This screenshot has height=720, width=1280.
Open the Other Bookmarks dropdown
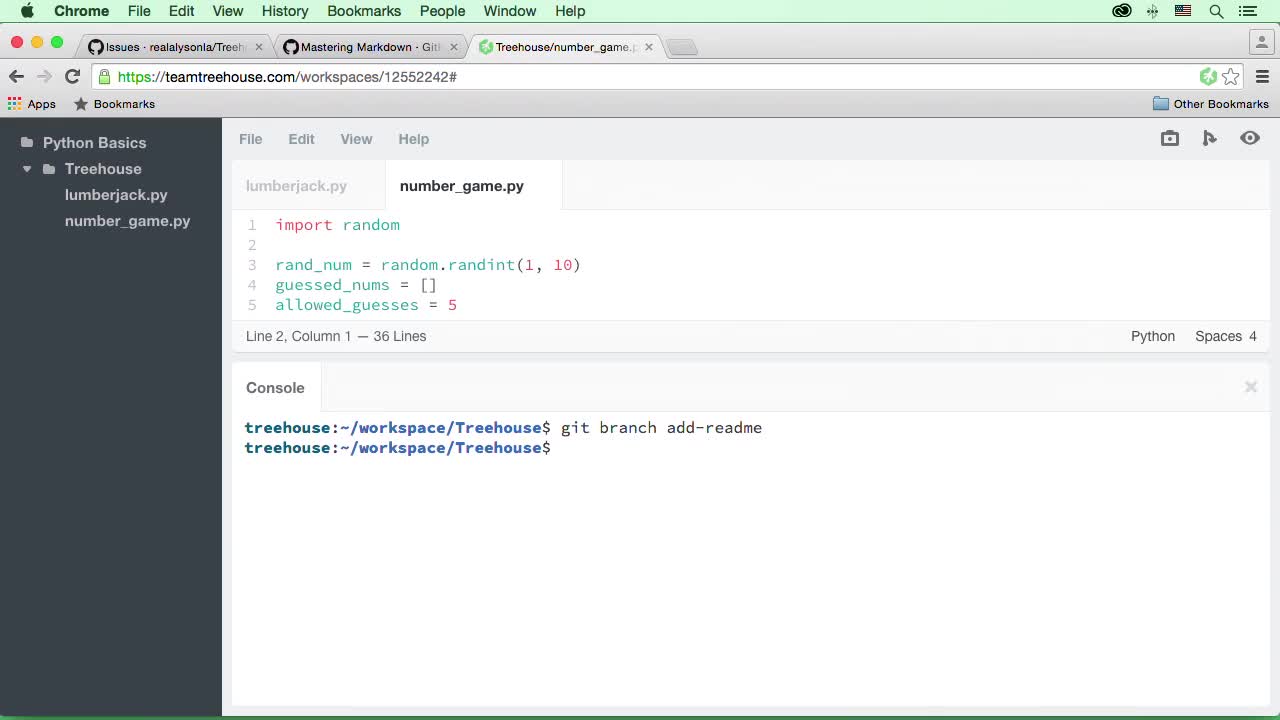1211,103
